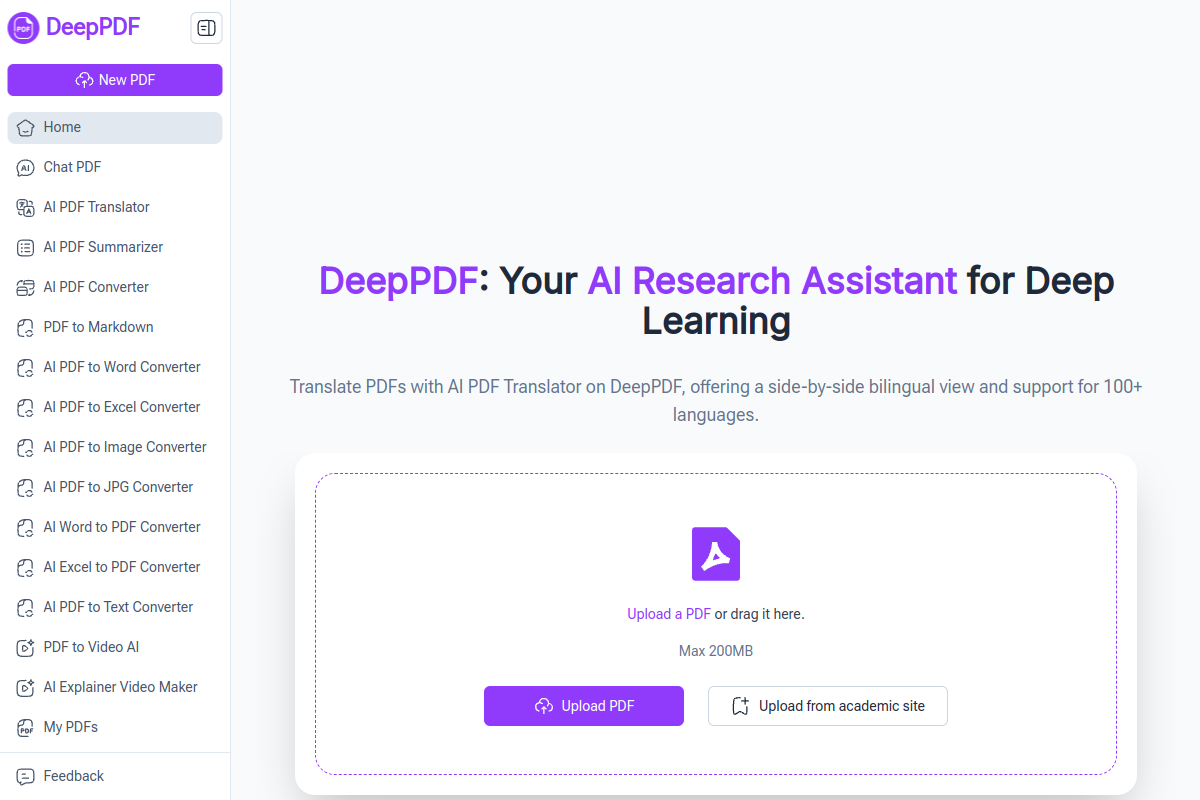Click the 'Max 200MB' text
Viewport: 1200px width, 800px height.
[x=716, y=651]
